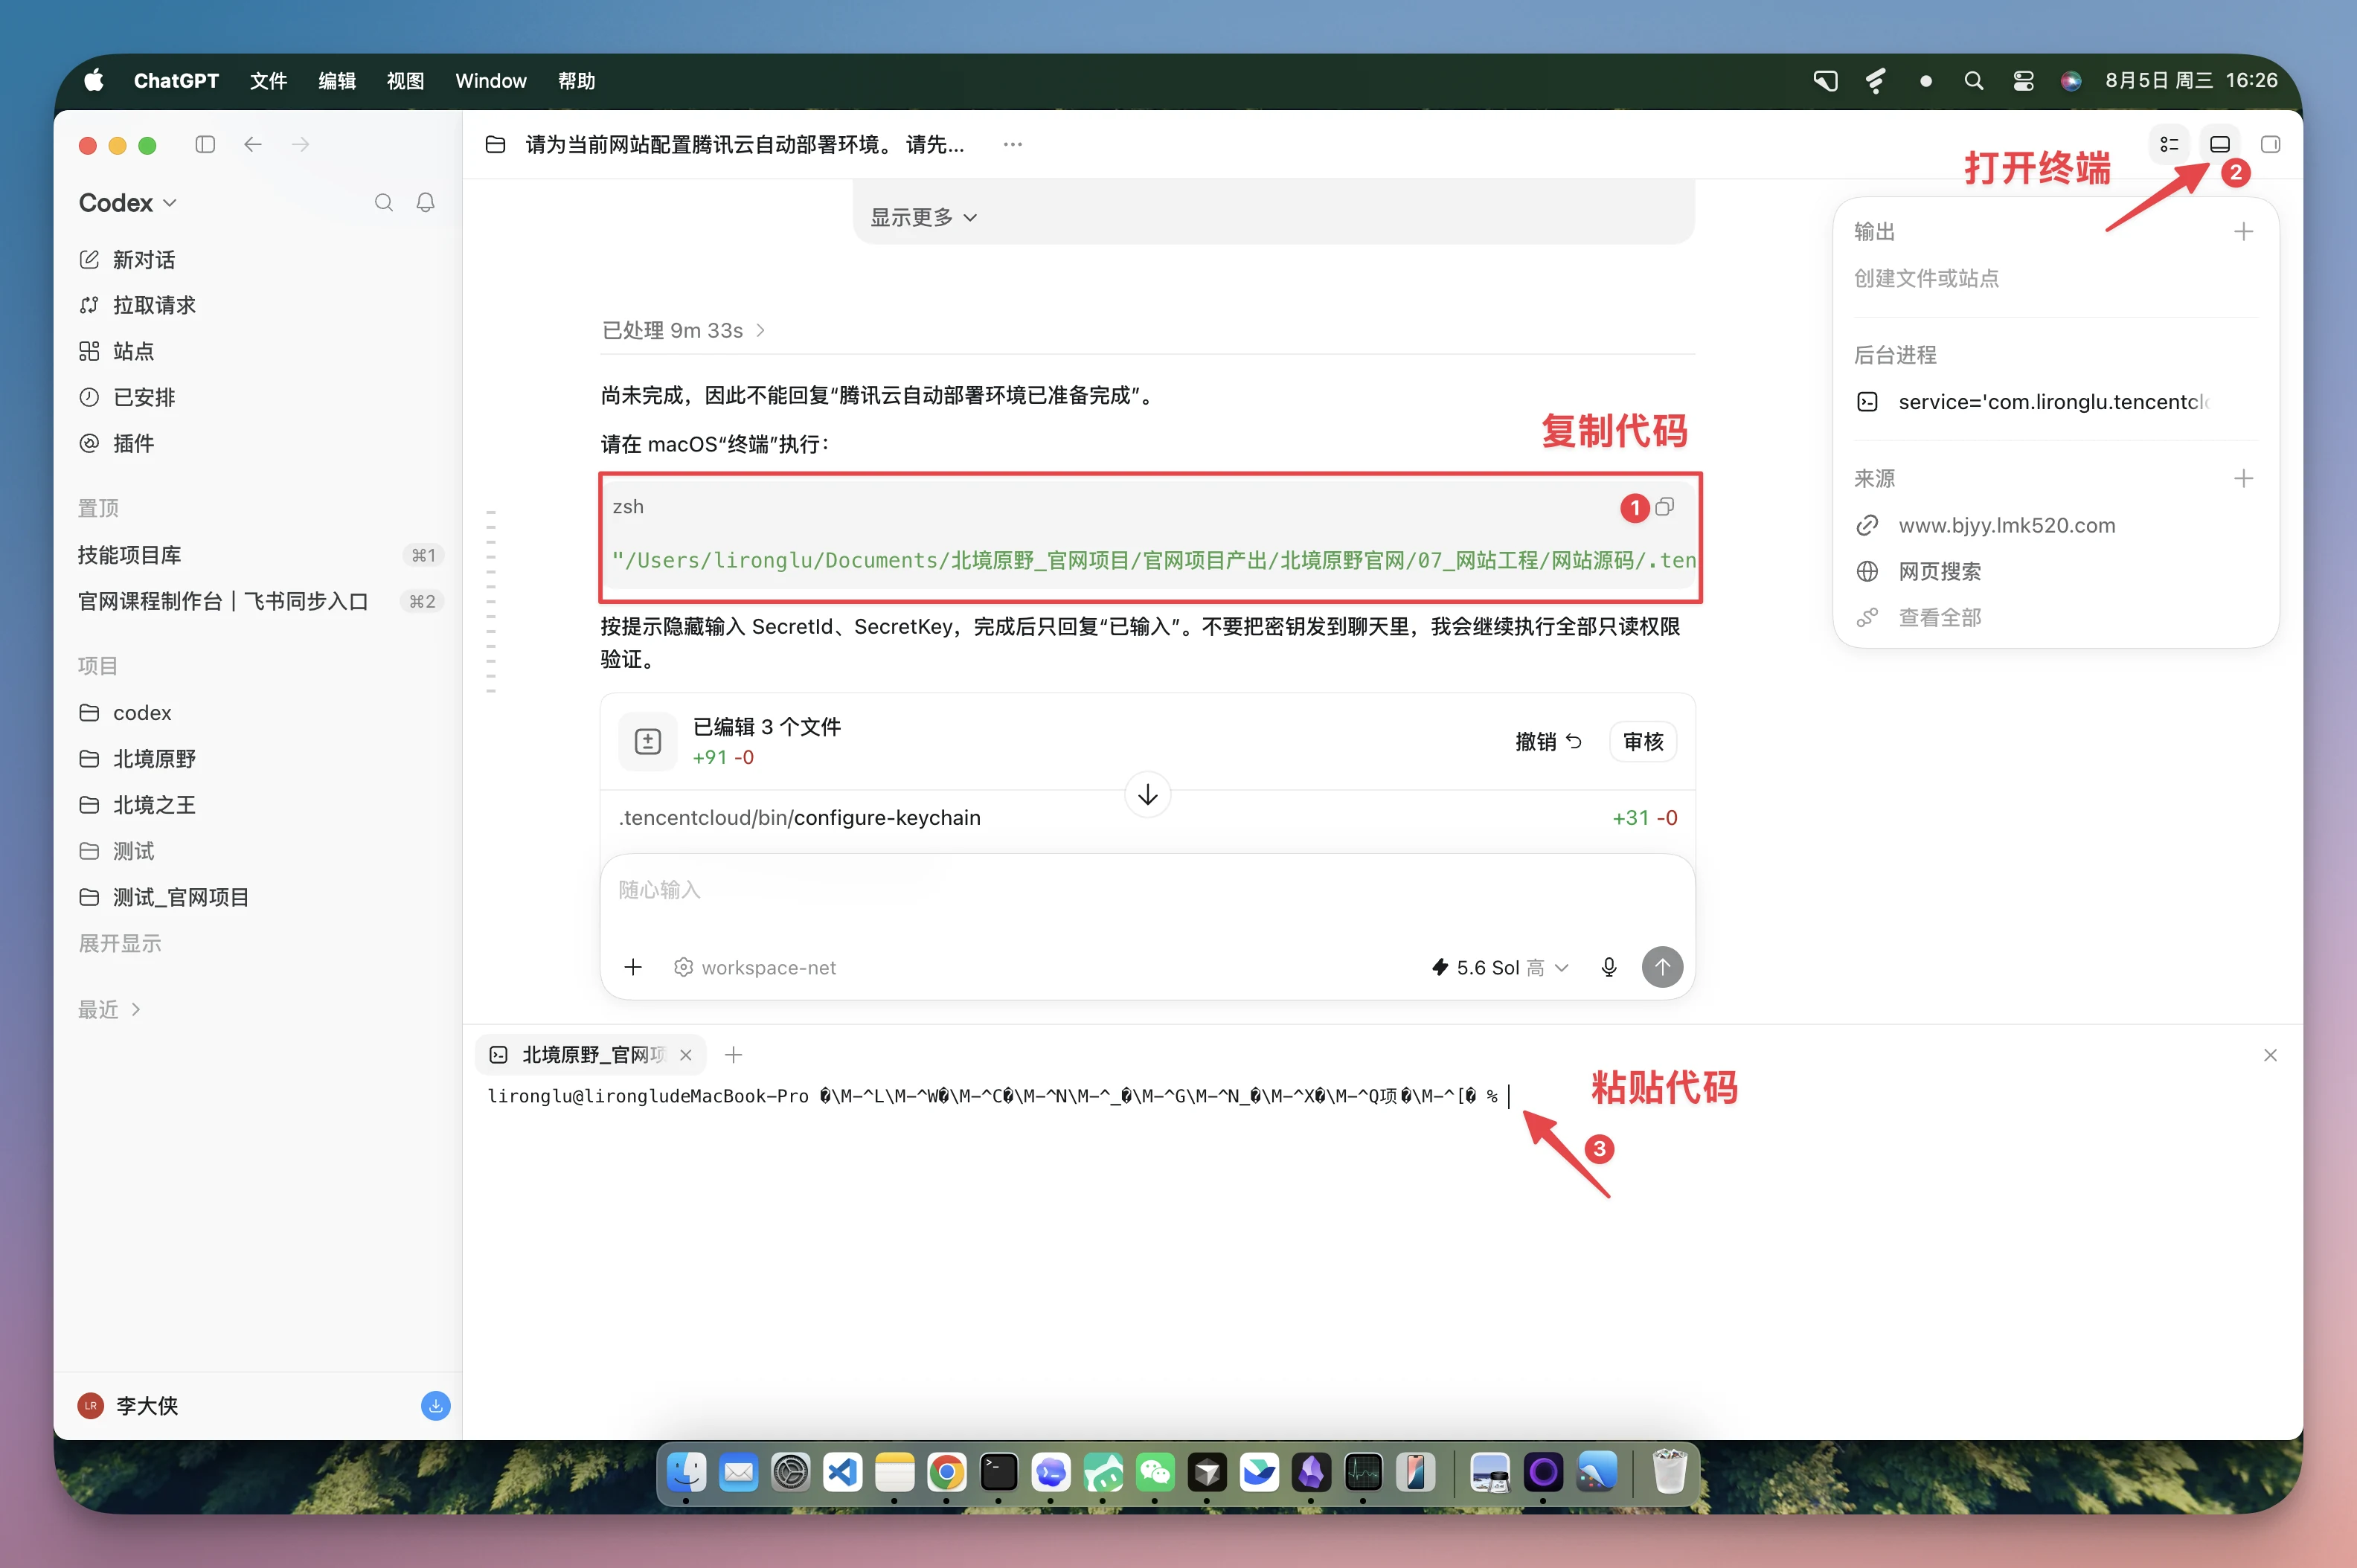Expand 已处理 9m 33s details
Screen dimensions: 2357x1568
[684, 330]
